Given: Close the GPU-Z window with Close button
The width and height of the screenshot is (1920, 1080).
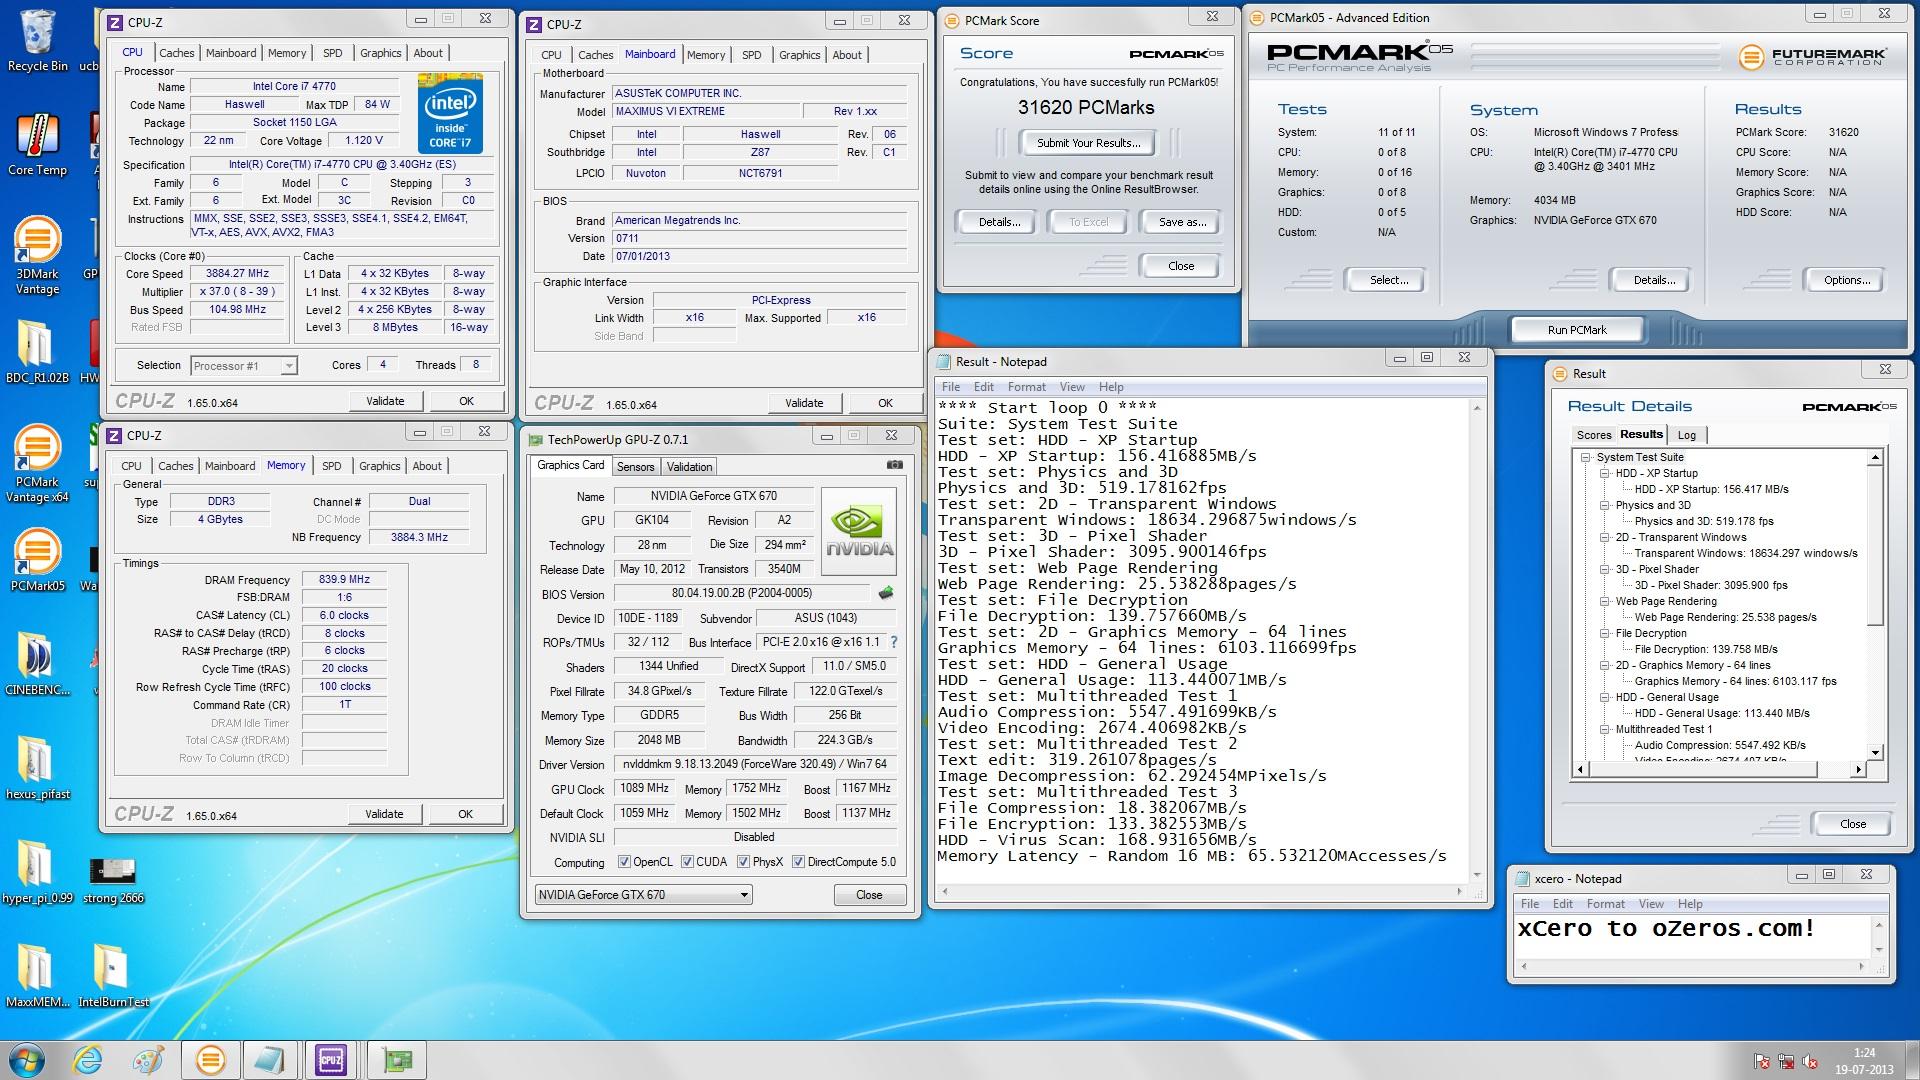Looking at the screenshot, I should pyautogui.click(x=869, y=895).
